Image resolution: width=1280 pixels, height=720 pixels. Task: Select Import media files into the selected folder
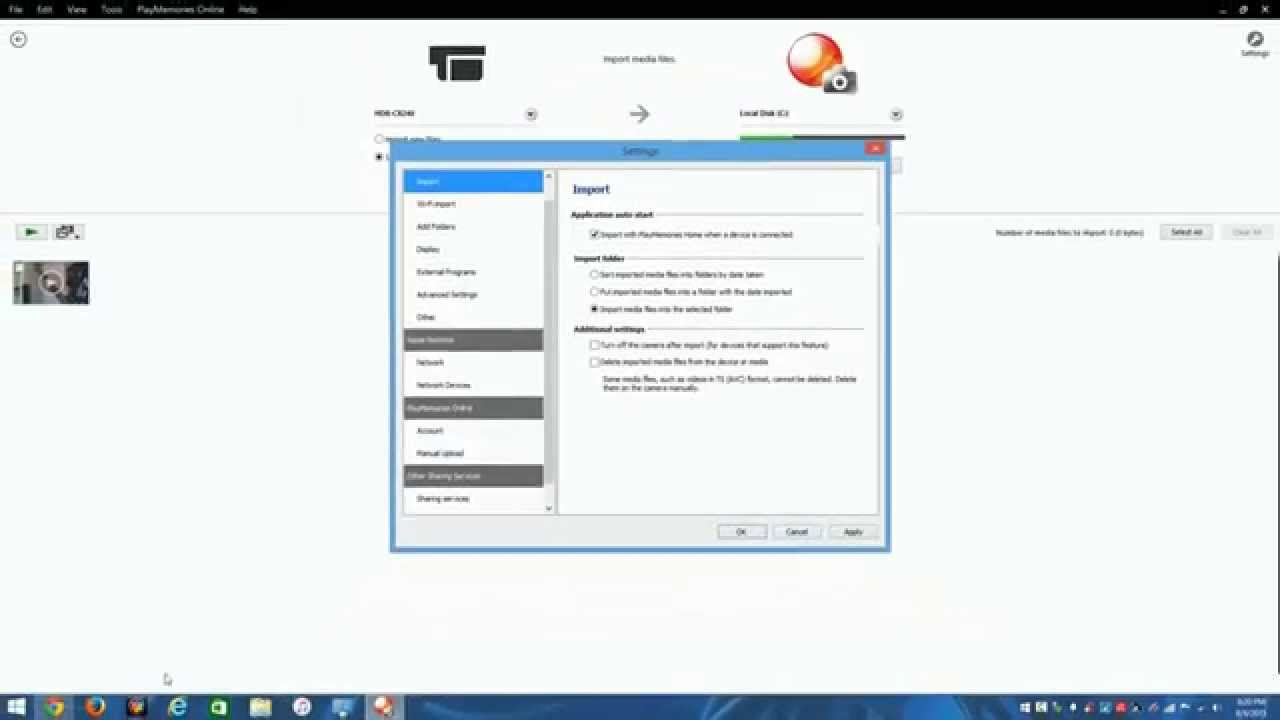point(595,309)
